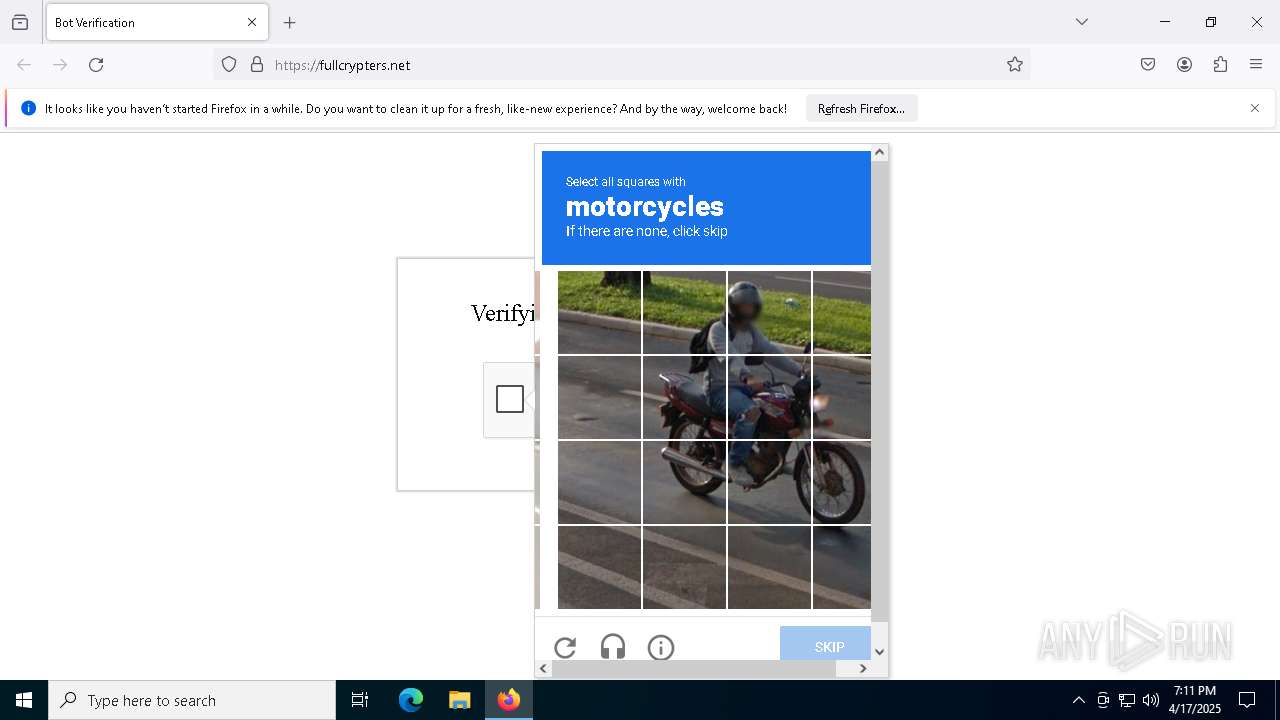Show site security lock information
The width and height of the screenshot is (1280, 720).
(x=257, y=65)
